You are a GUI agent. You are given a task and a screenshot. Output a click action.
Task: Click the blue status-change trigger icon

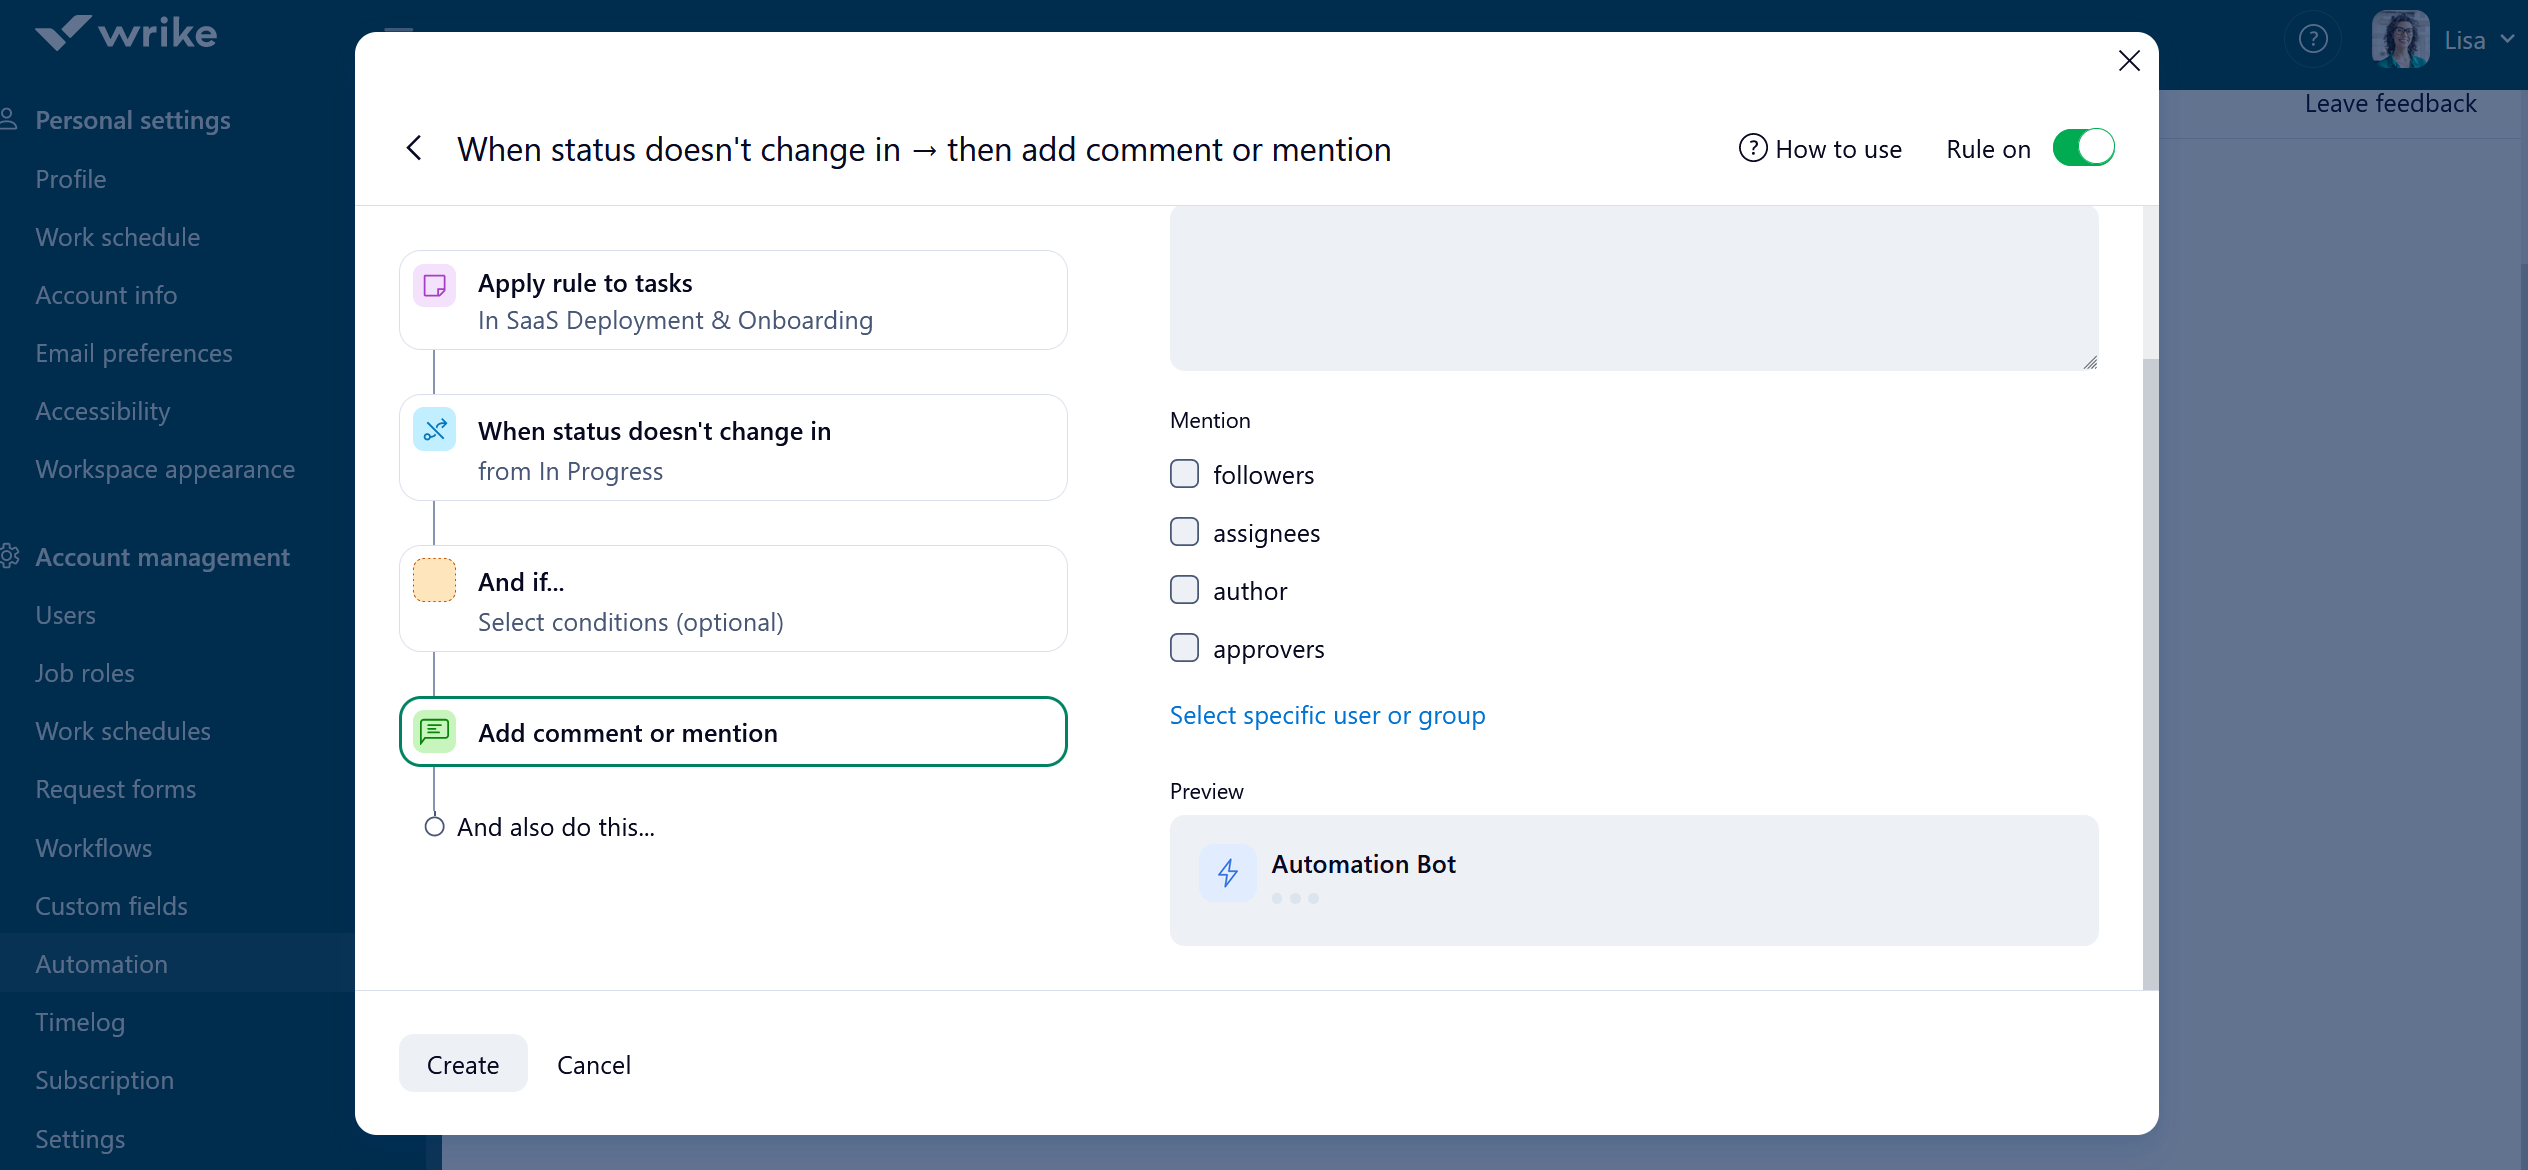coord(435,430)
